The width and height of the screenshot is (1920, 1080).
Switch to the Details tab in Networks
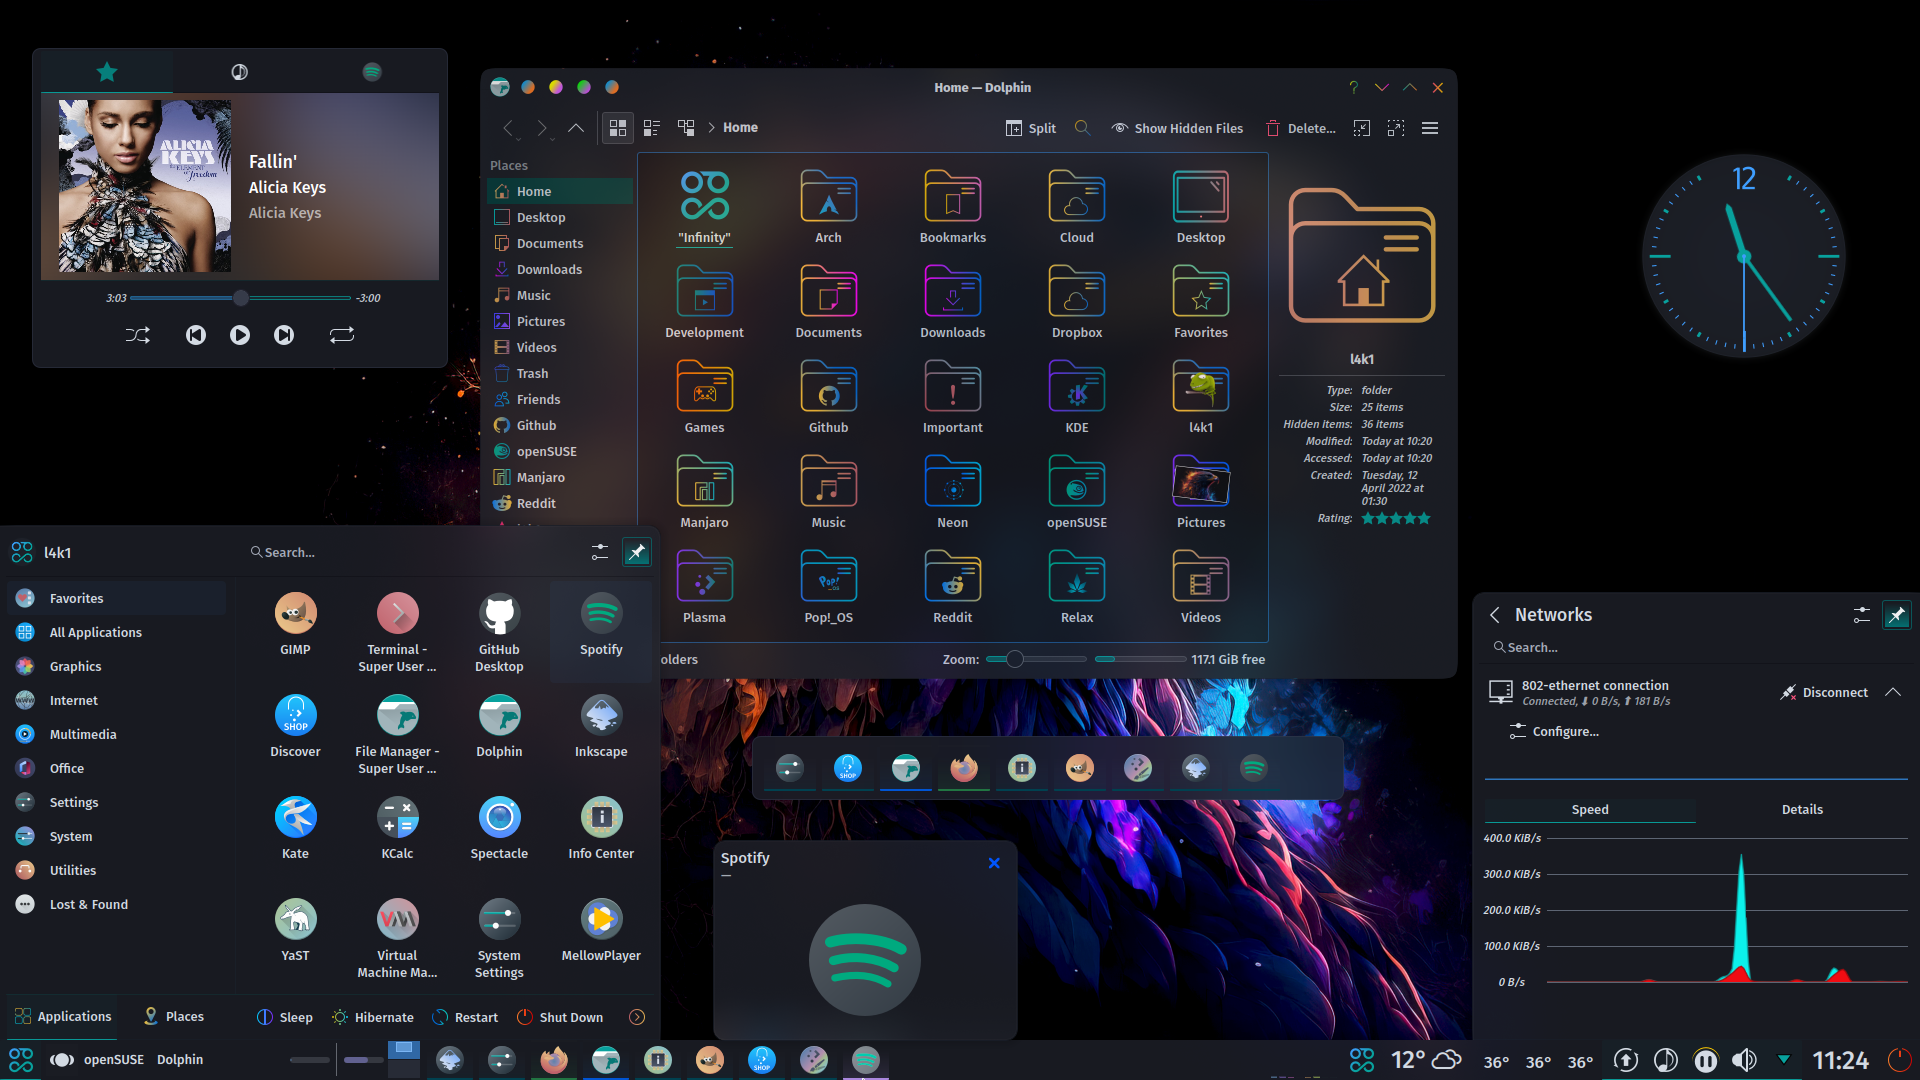(1802, 809)
